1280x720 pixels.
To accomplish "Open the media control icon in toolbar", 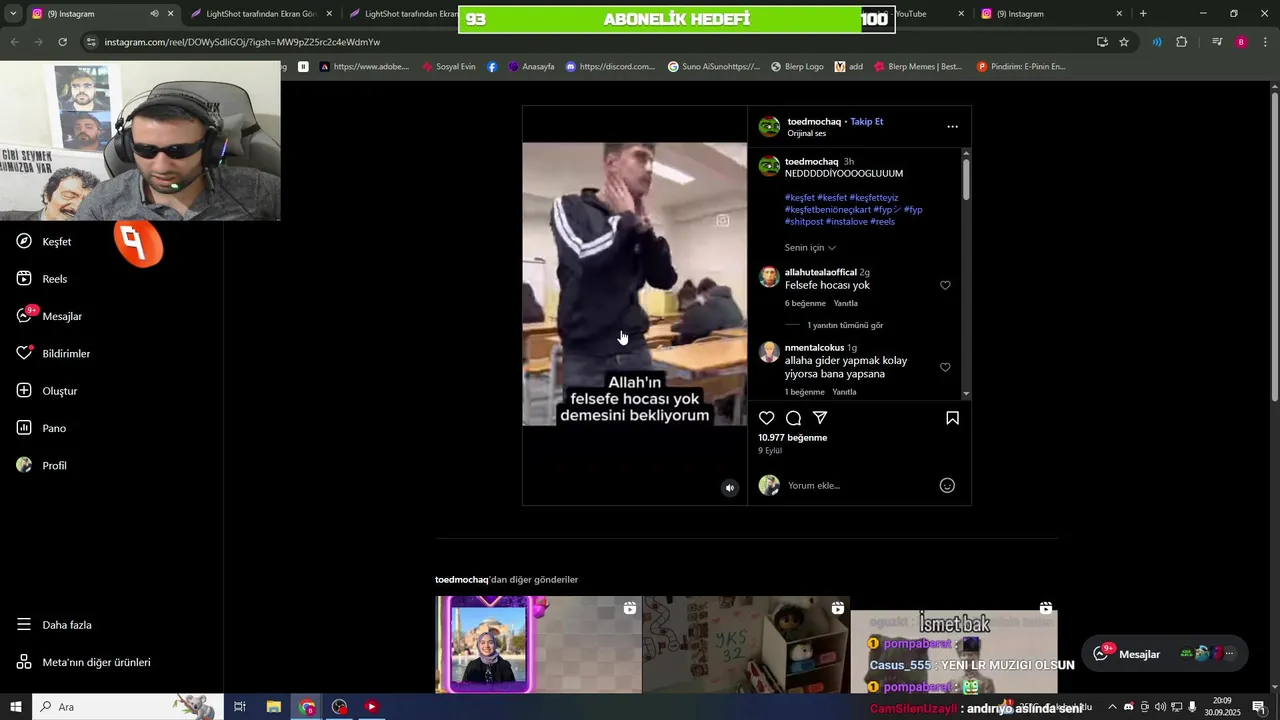I will click(1217, 42).
